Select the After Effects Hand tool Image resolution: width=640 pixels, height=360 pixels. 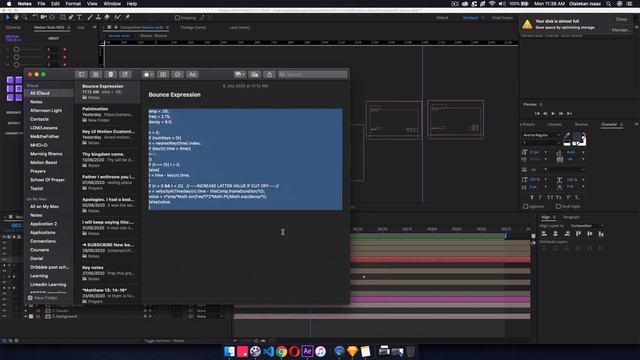coord(16,18)
